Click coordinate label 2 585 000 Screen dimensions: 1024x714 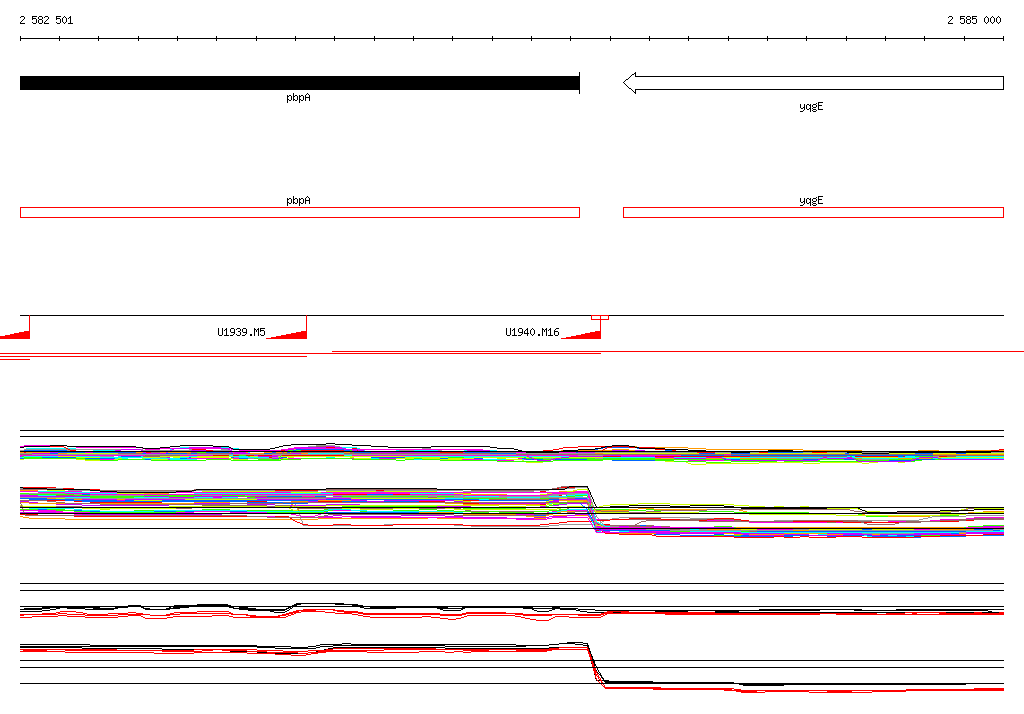pos(974,20)
